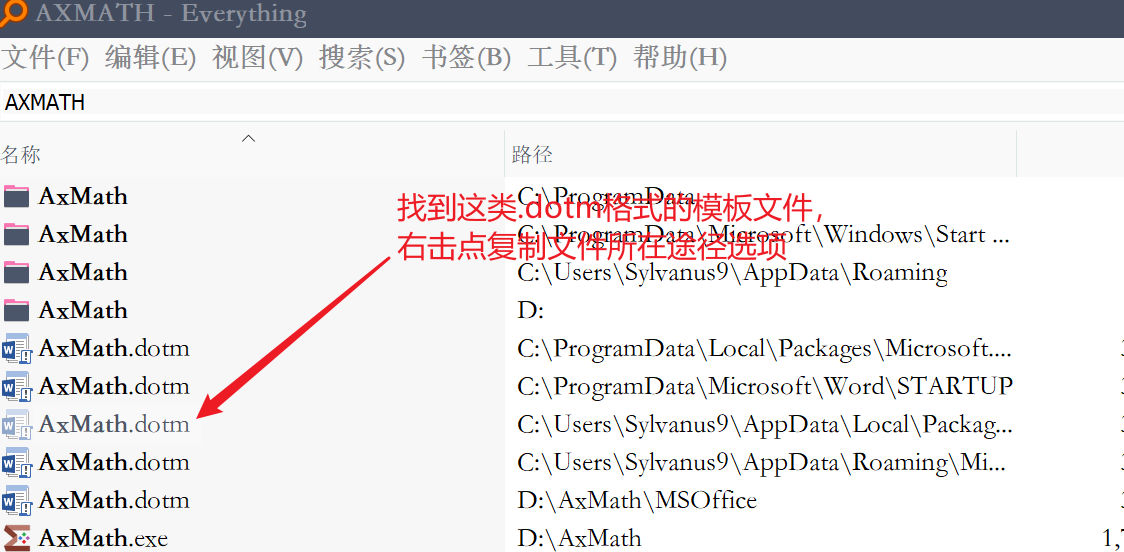Click path C:\ProgramData\Local\Packages\Microsoft....
Viewport: 1124px width, 552px height.
coord(764,348)
